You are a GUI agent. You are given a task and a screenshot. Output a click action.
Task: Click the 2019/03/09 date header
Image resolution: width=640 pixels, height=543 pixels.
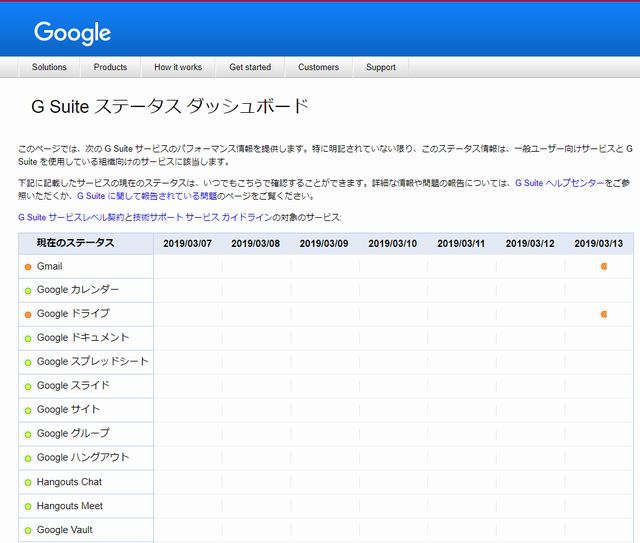[324, 244]
